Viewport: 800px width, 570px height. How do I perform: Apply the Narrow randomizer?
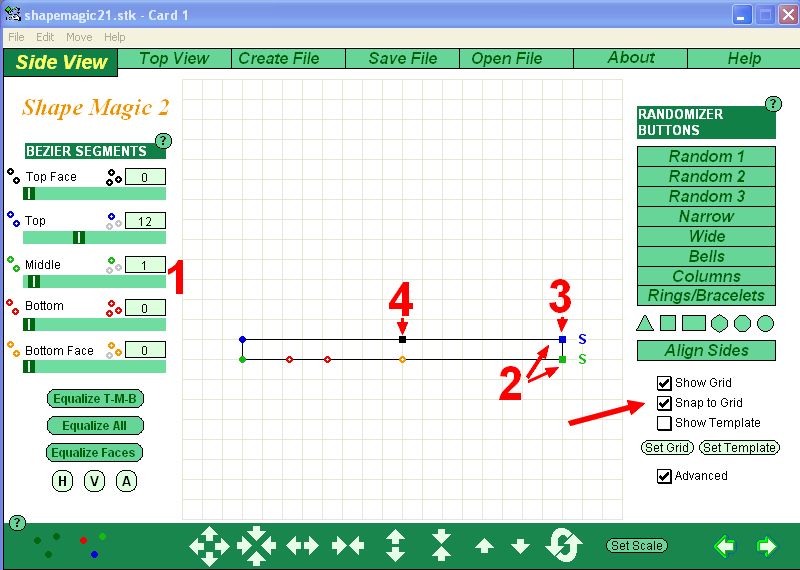(x=706, y=216)
